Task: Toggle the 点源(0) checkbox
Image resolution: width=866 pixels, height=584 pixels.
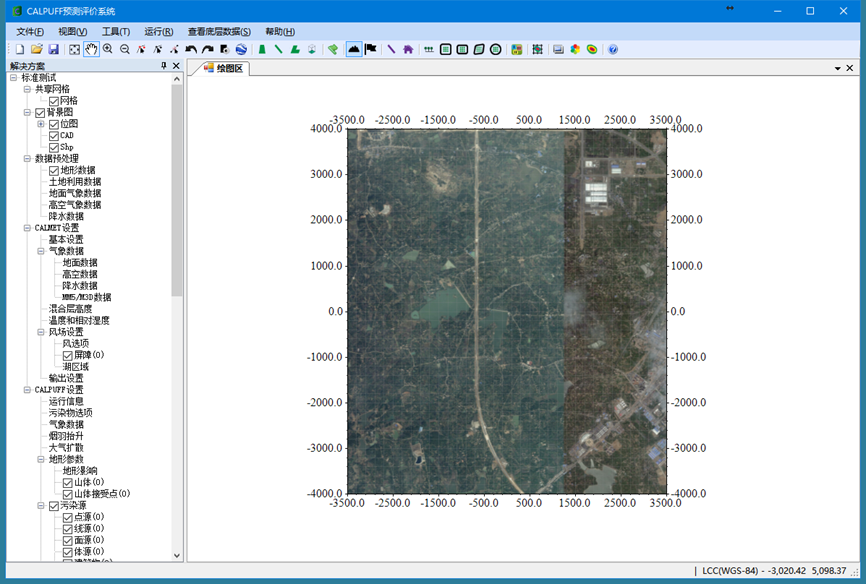Action: pyautogui.click(x=68, y=517)
